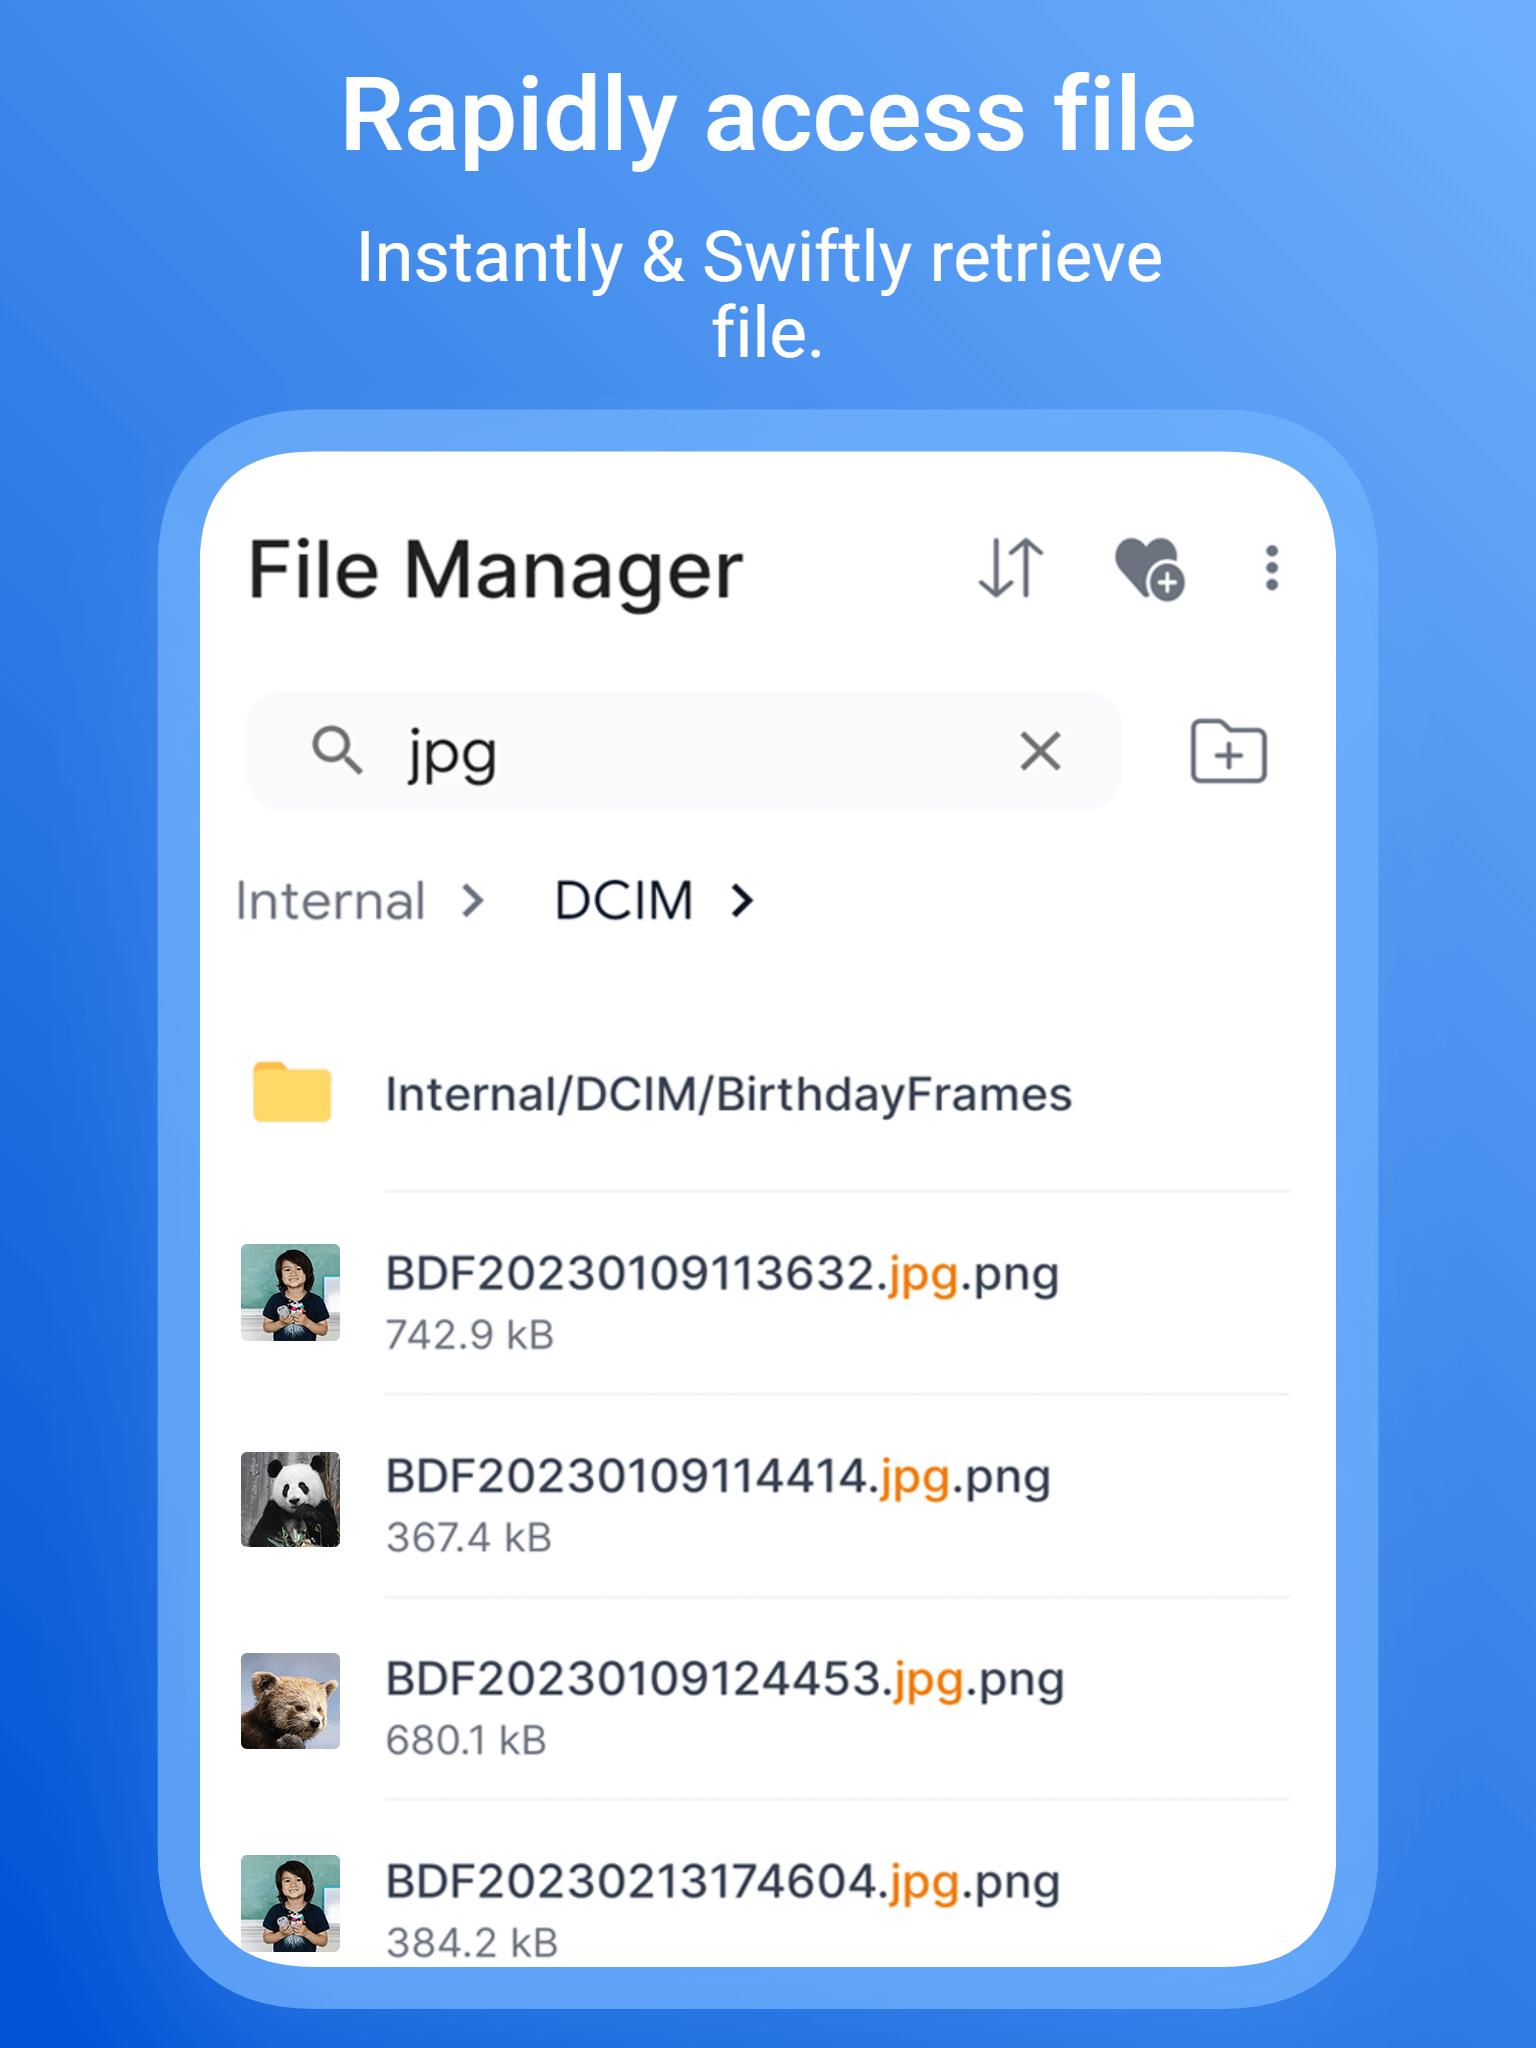
Task: Click the 680.1 kB file size
Action: tap(466, 1741)
